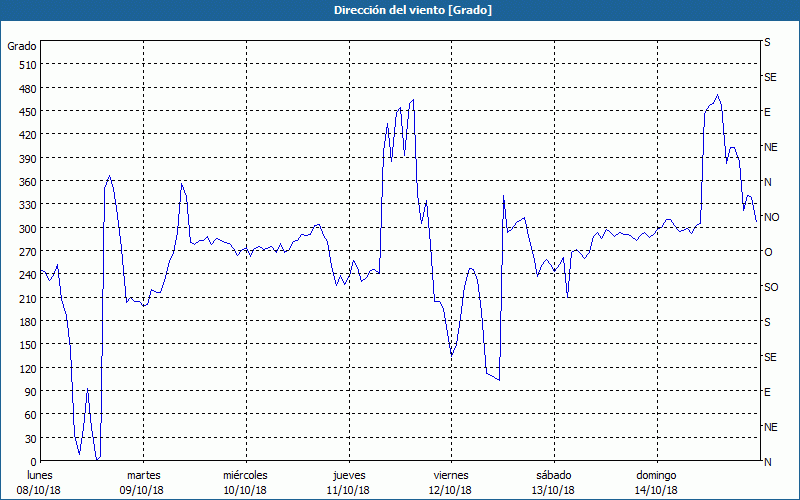Image resolution: width=800 pixels, height=500 pixels.
Task: Select the "O" compass label
Action: tap(768, 252)
